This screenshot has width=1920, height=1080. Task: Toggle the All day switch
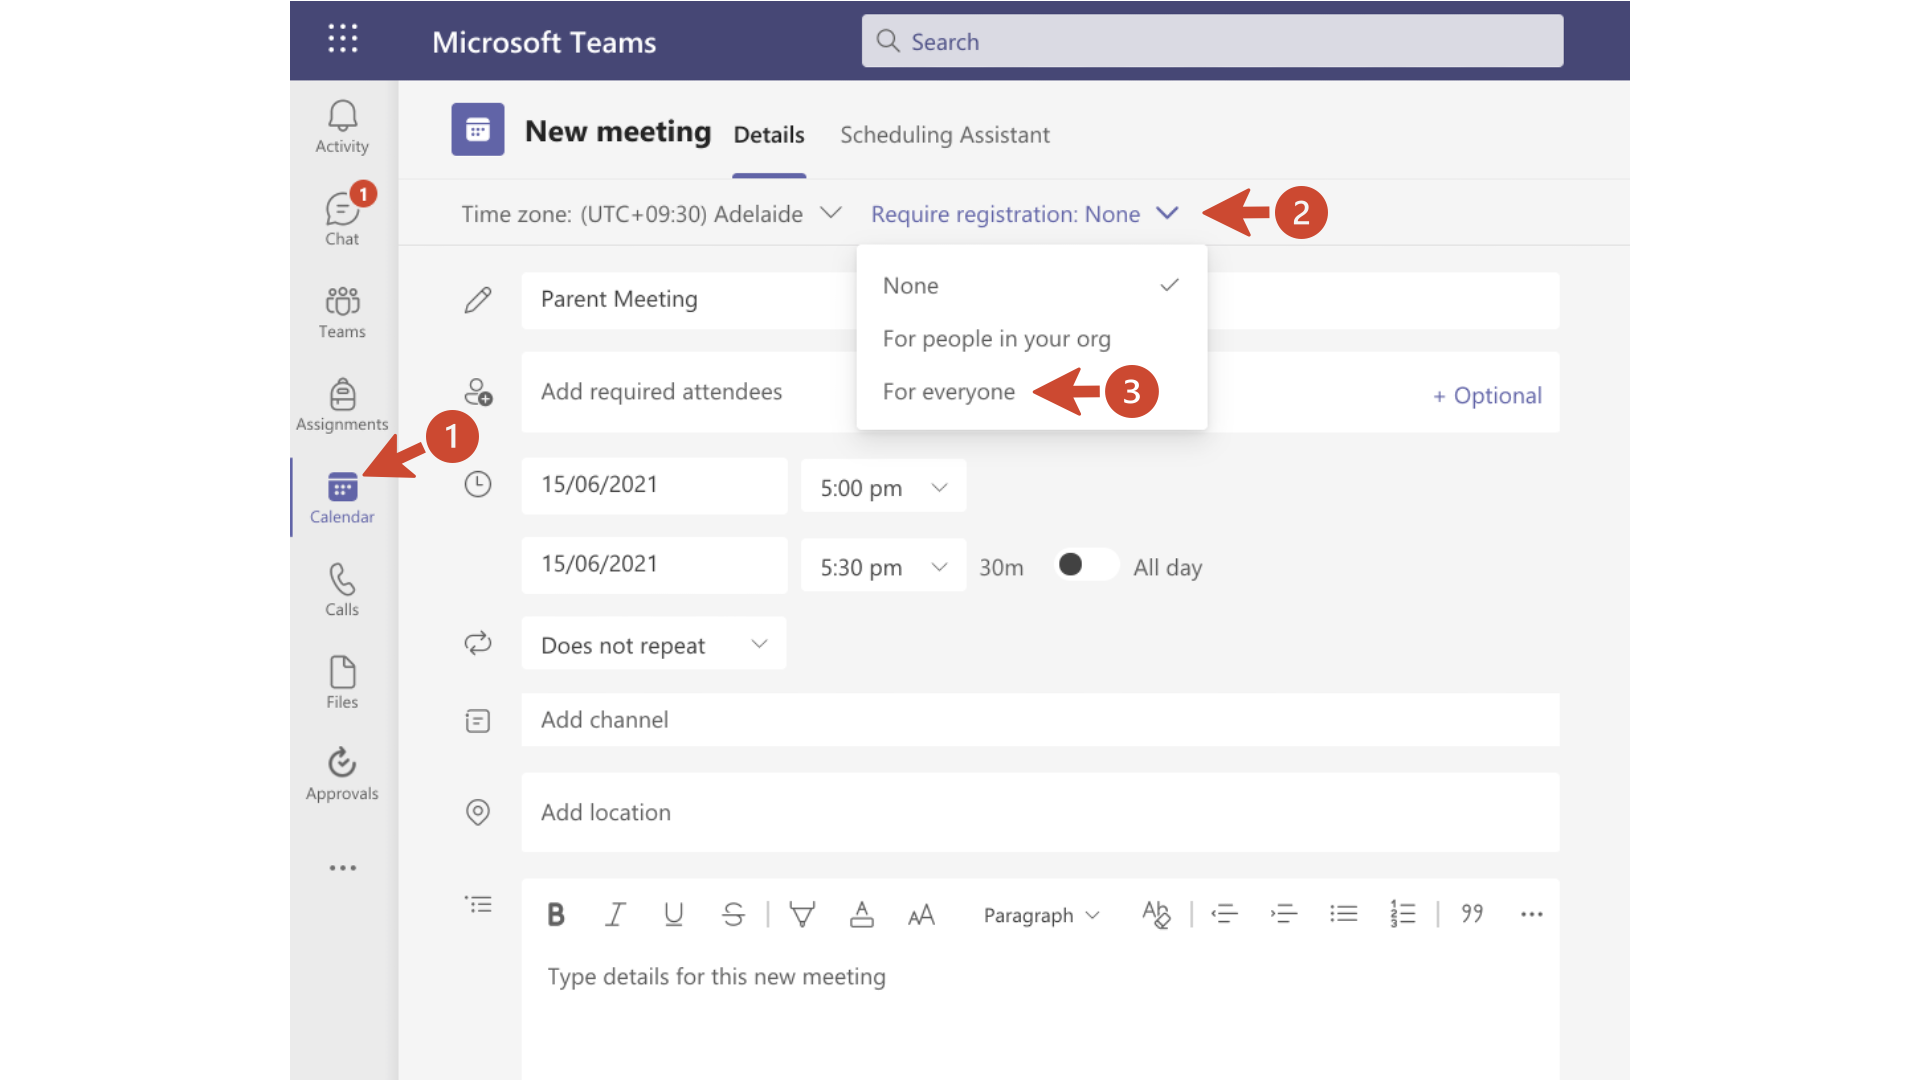pyautogui.click(x=1085, y=565)
